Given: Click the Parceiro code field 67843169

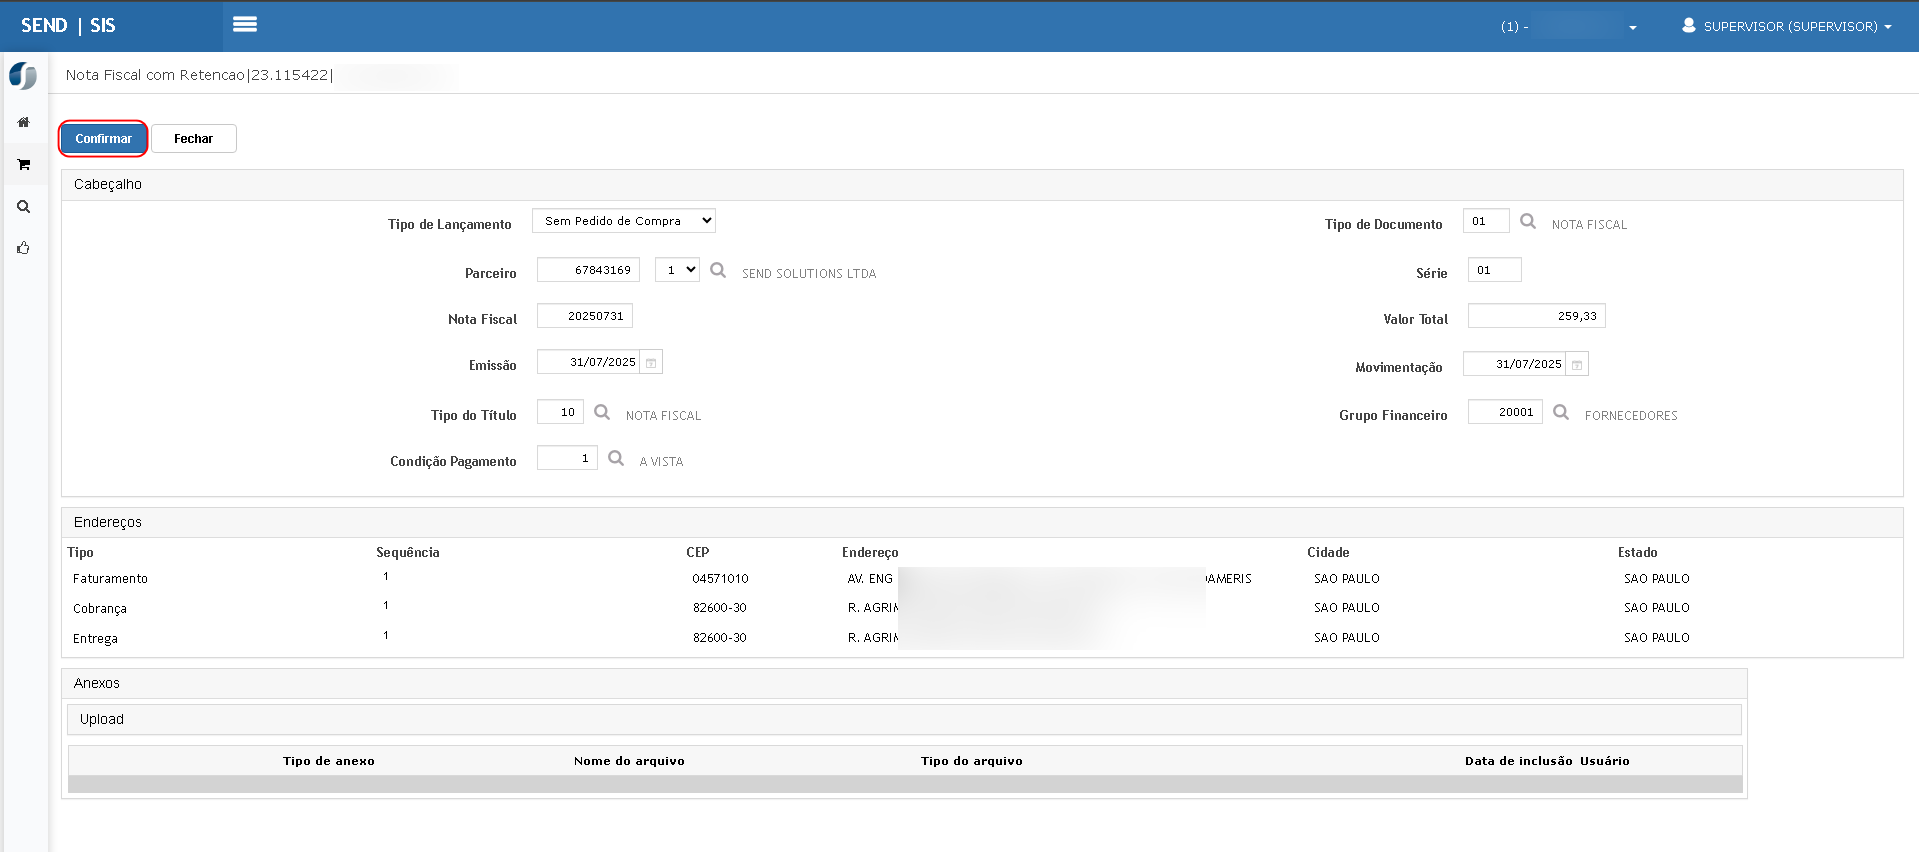Looking at the screenshot, I should tap(588, 270).
